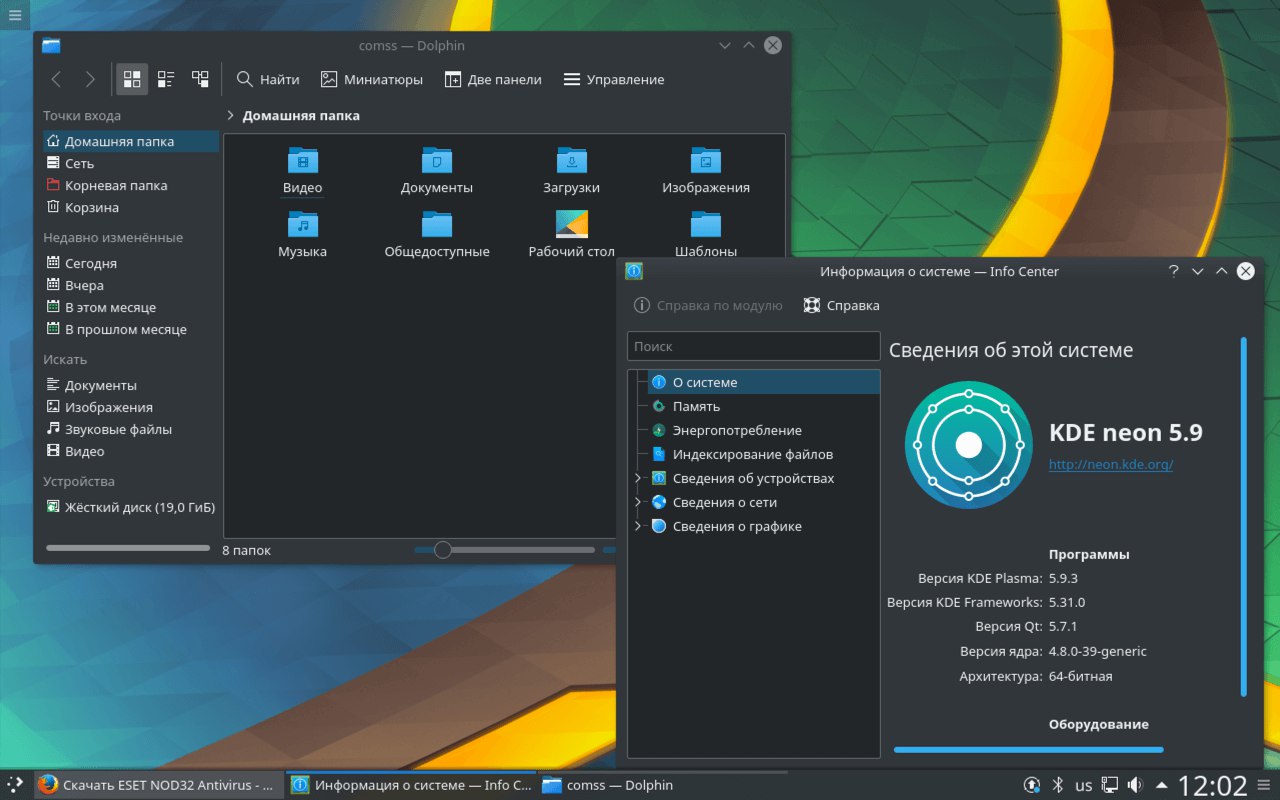
Task: Click Info Center vertical scrollbar
Action: [x=1244, y=516]
